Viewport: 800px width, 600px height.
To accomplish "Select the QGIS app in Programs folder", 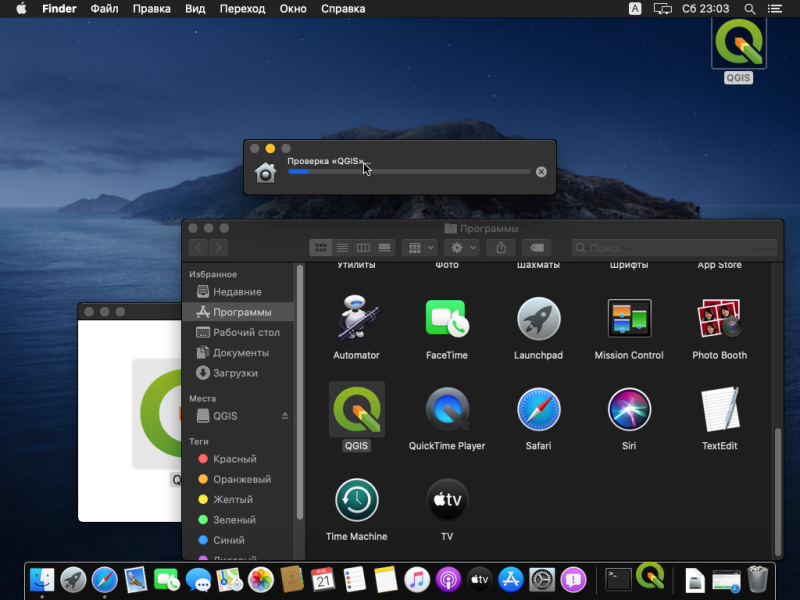I will point(356,409).
